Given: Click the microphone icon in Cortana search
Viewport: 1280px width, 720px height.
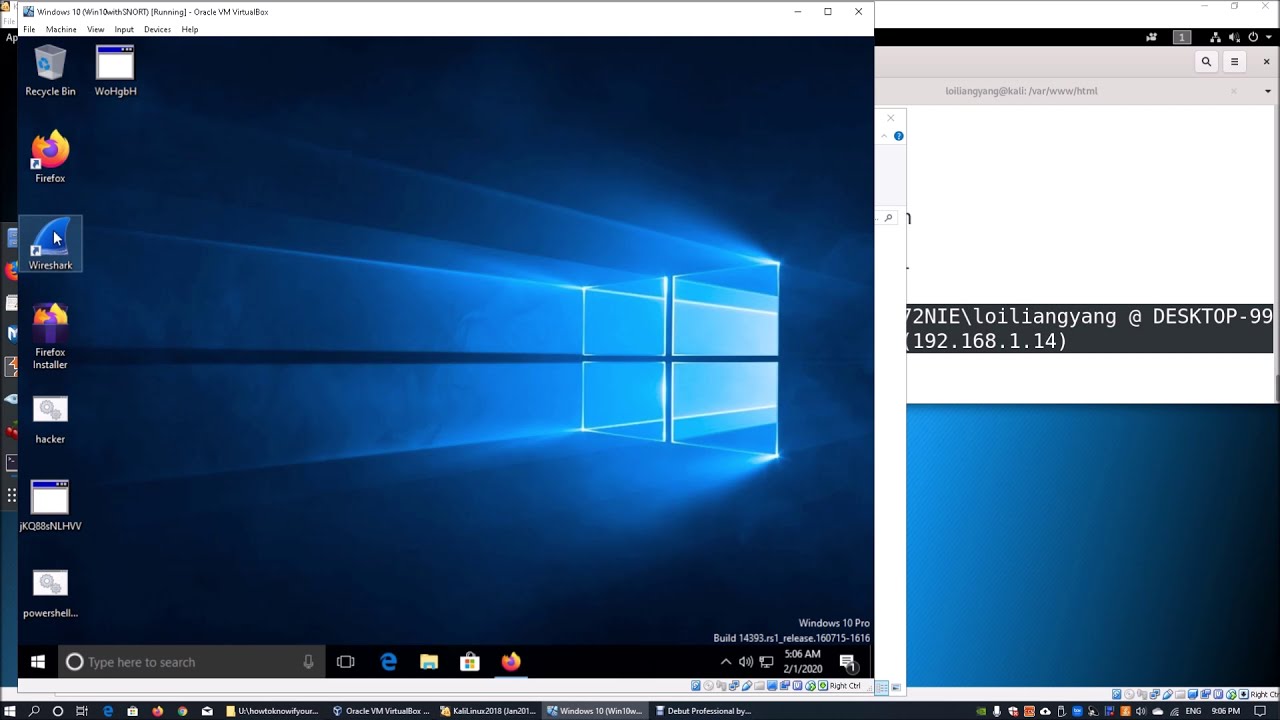Looking at the screenshot, I should 308,662.
